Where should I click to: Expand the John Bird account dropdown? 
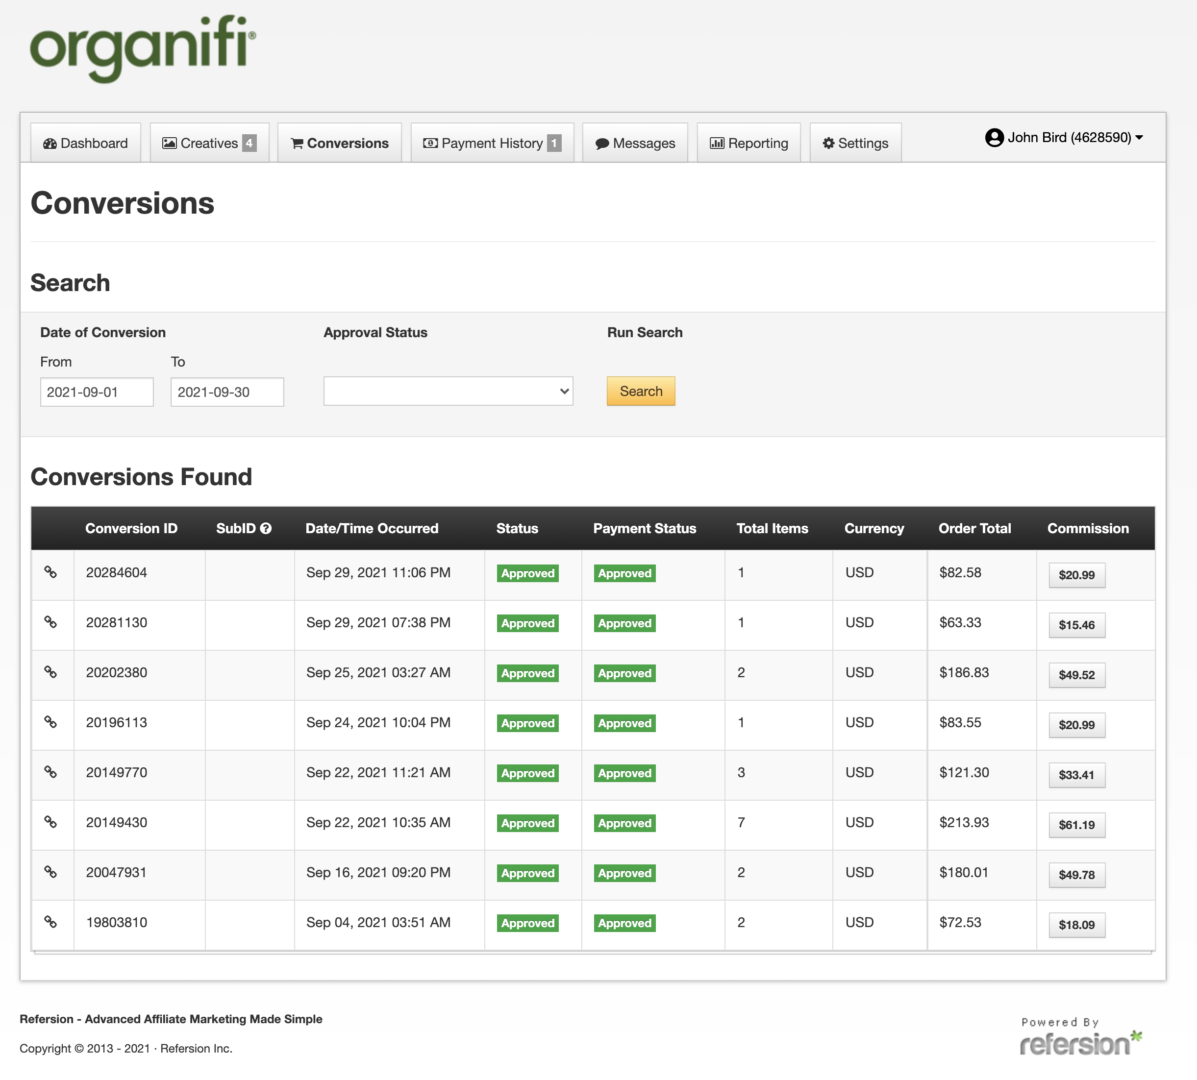coord(1064,137)
